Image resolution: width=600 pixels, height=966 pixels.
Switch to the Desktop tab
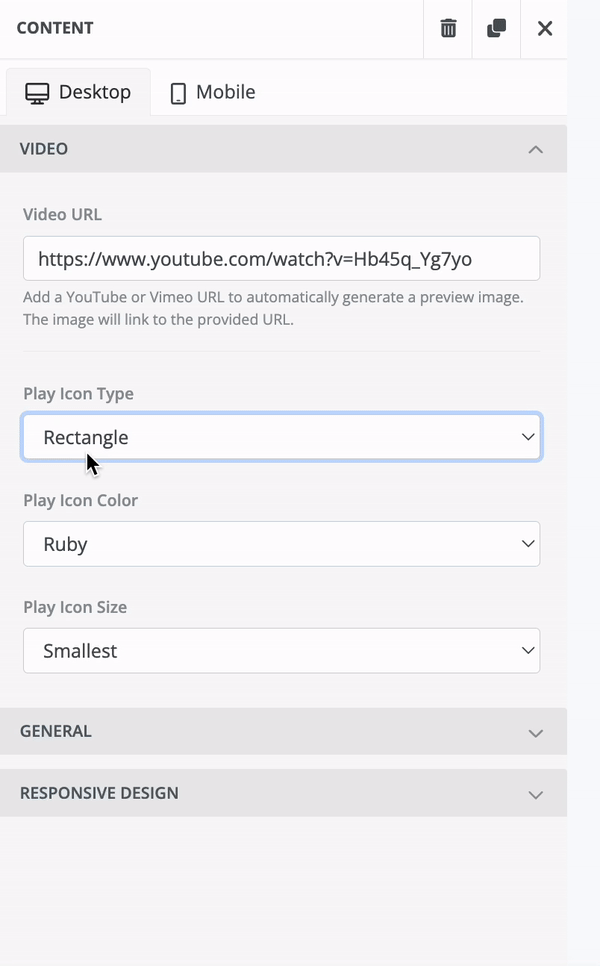[x=78, y=92]
